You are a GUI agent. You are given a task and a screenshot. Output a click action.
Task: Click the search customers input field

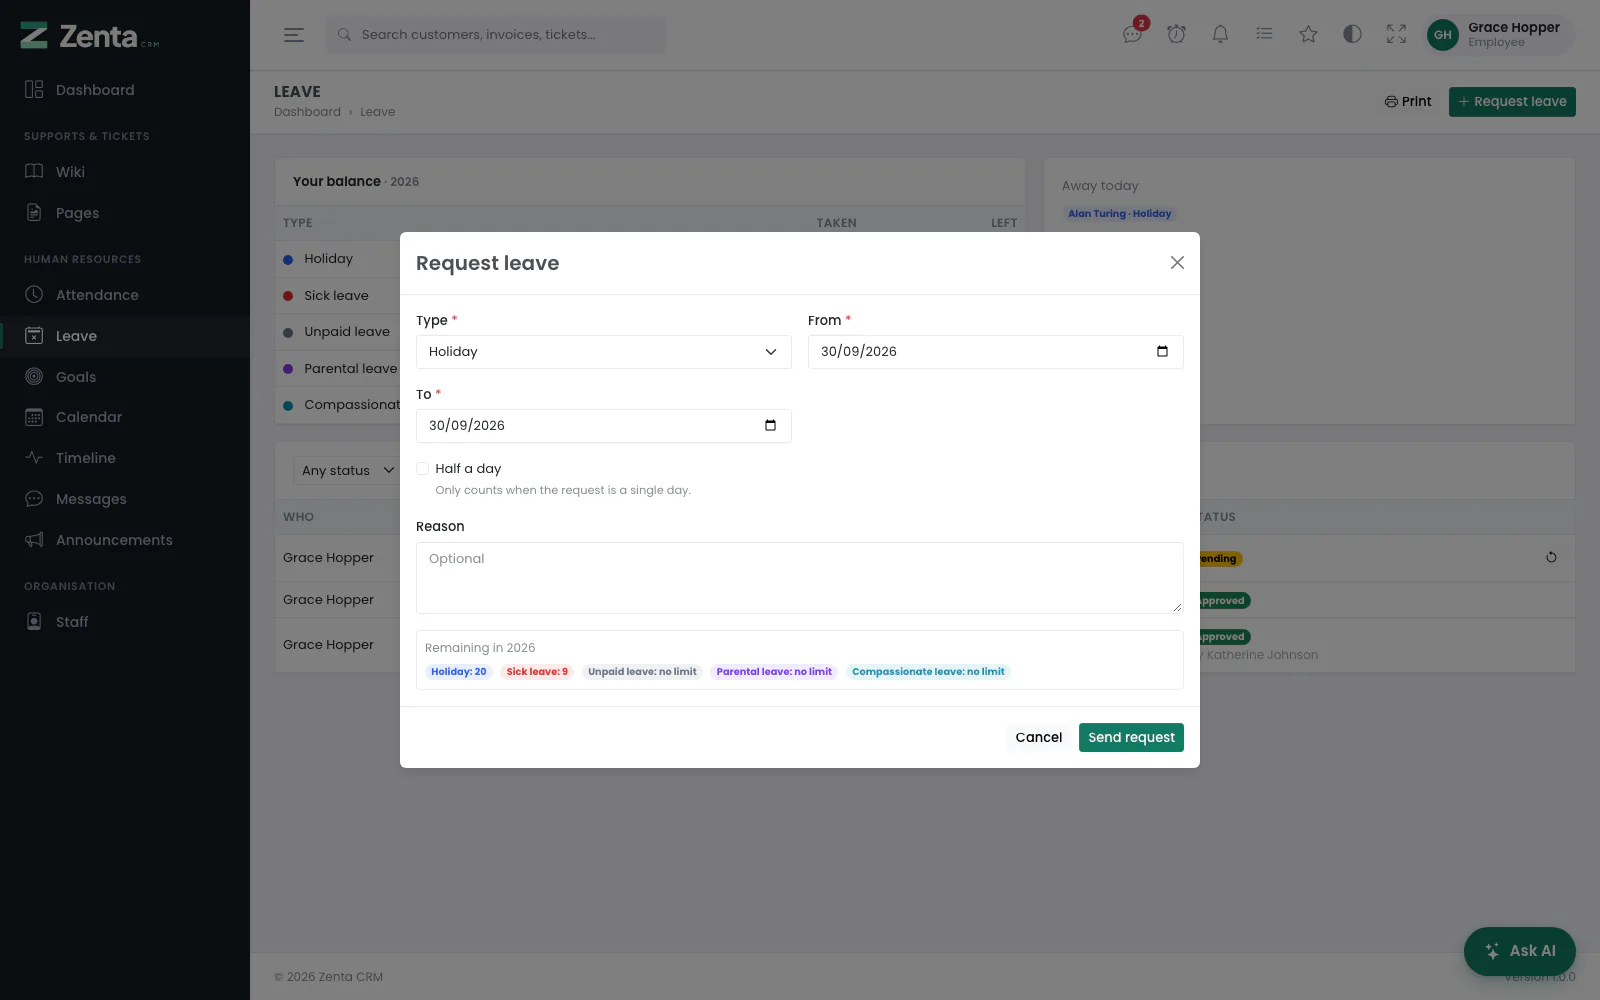[496, 35]
